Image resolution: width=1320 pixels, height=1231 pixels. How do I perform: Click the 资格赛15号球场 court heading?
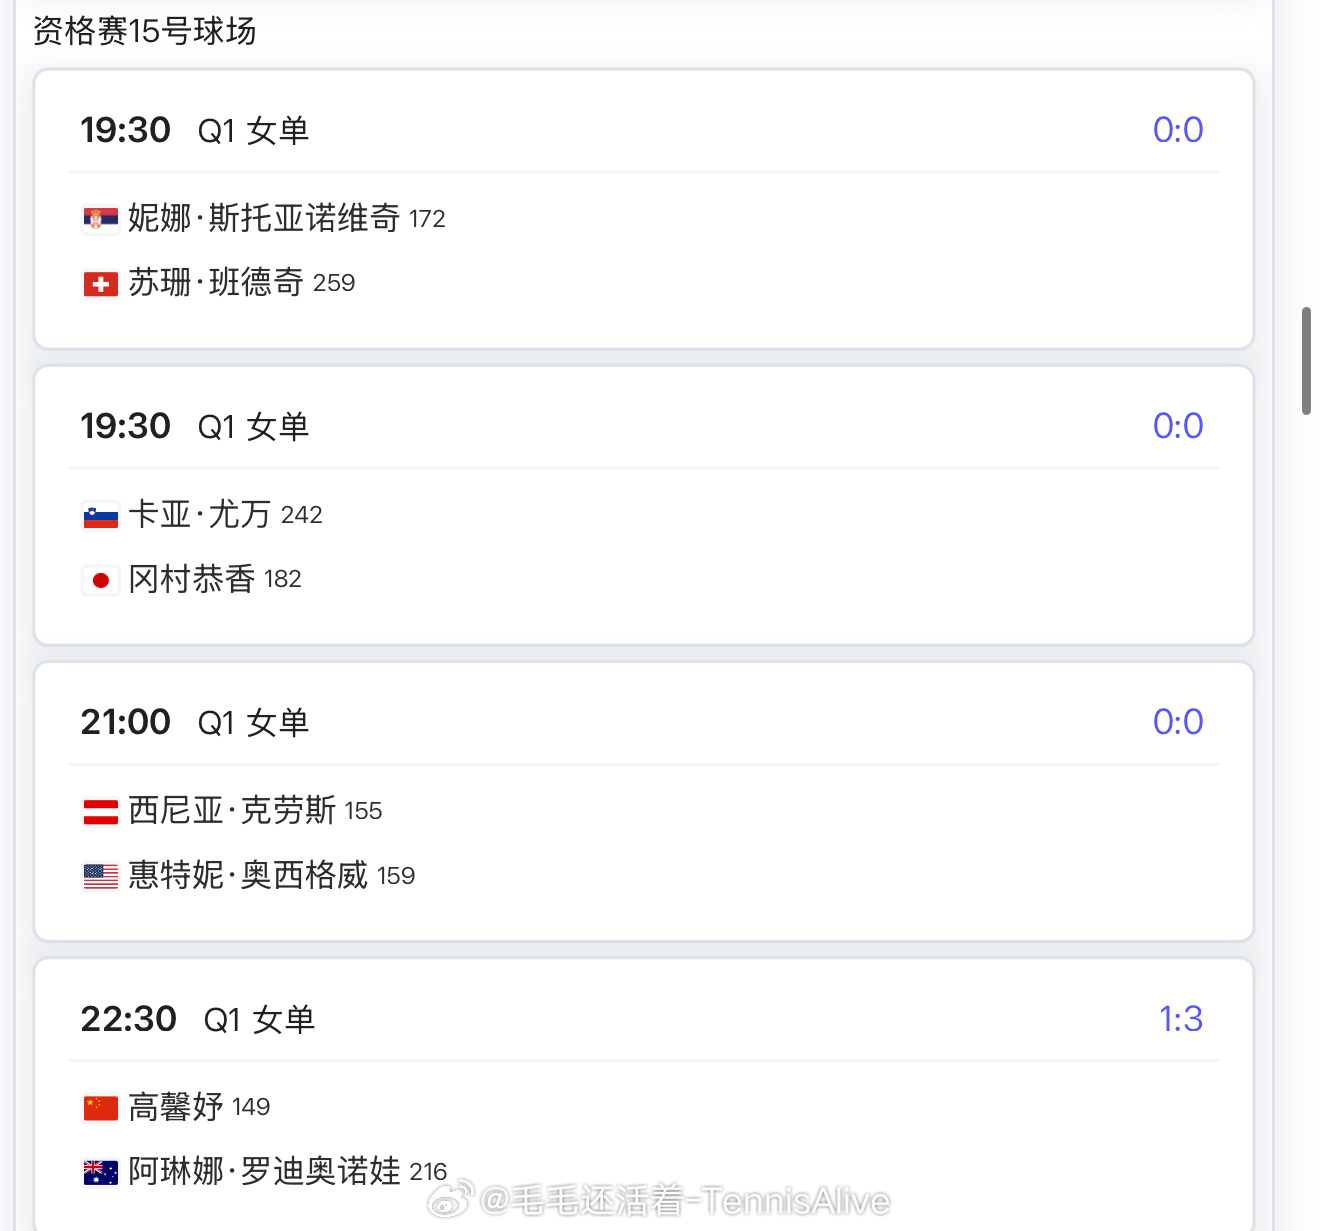point(145,31)
